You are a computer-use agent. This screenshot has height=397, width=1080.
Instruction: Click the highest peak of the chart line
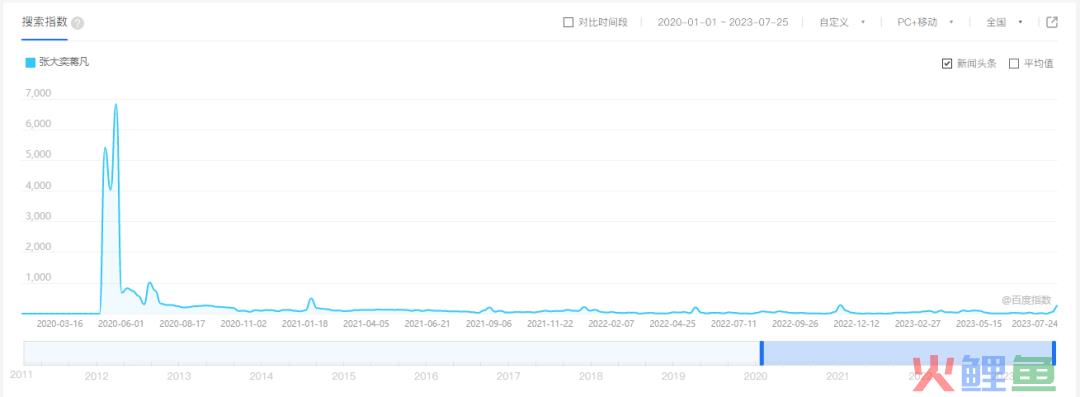coord(116,105)
